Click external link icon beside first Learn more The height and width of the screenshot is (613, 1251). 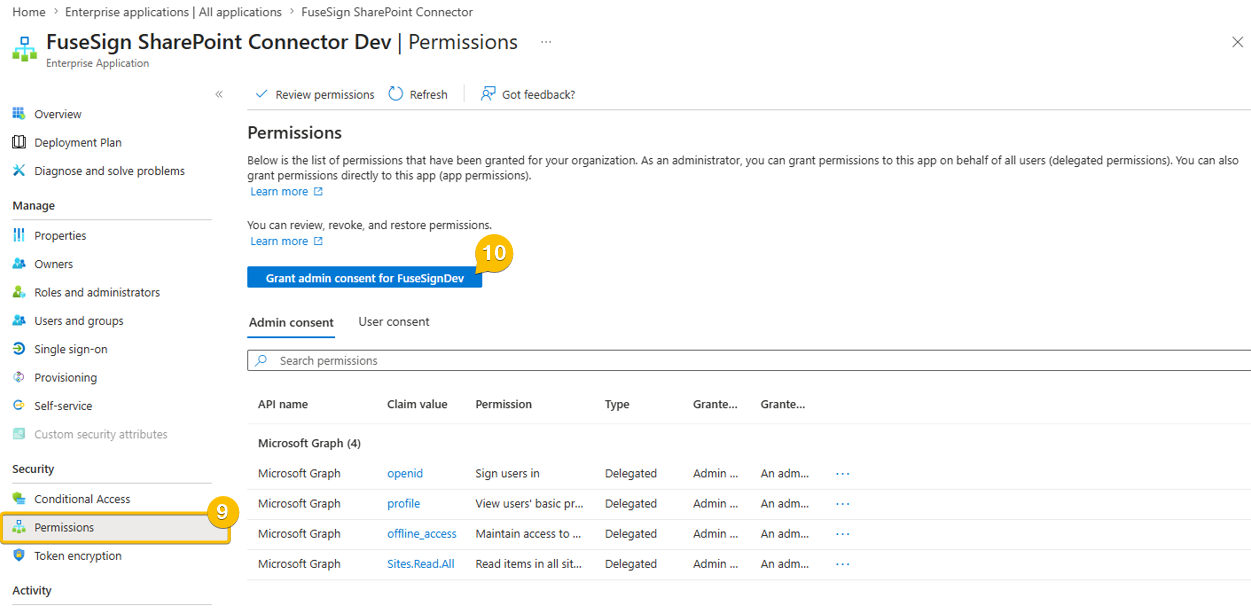point(318,192)
